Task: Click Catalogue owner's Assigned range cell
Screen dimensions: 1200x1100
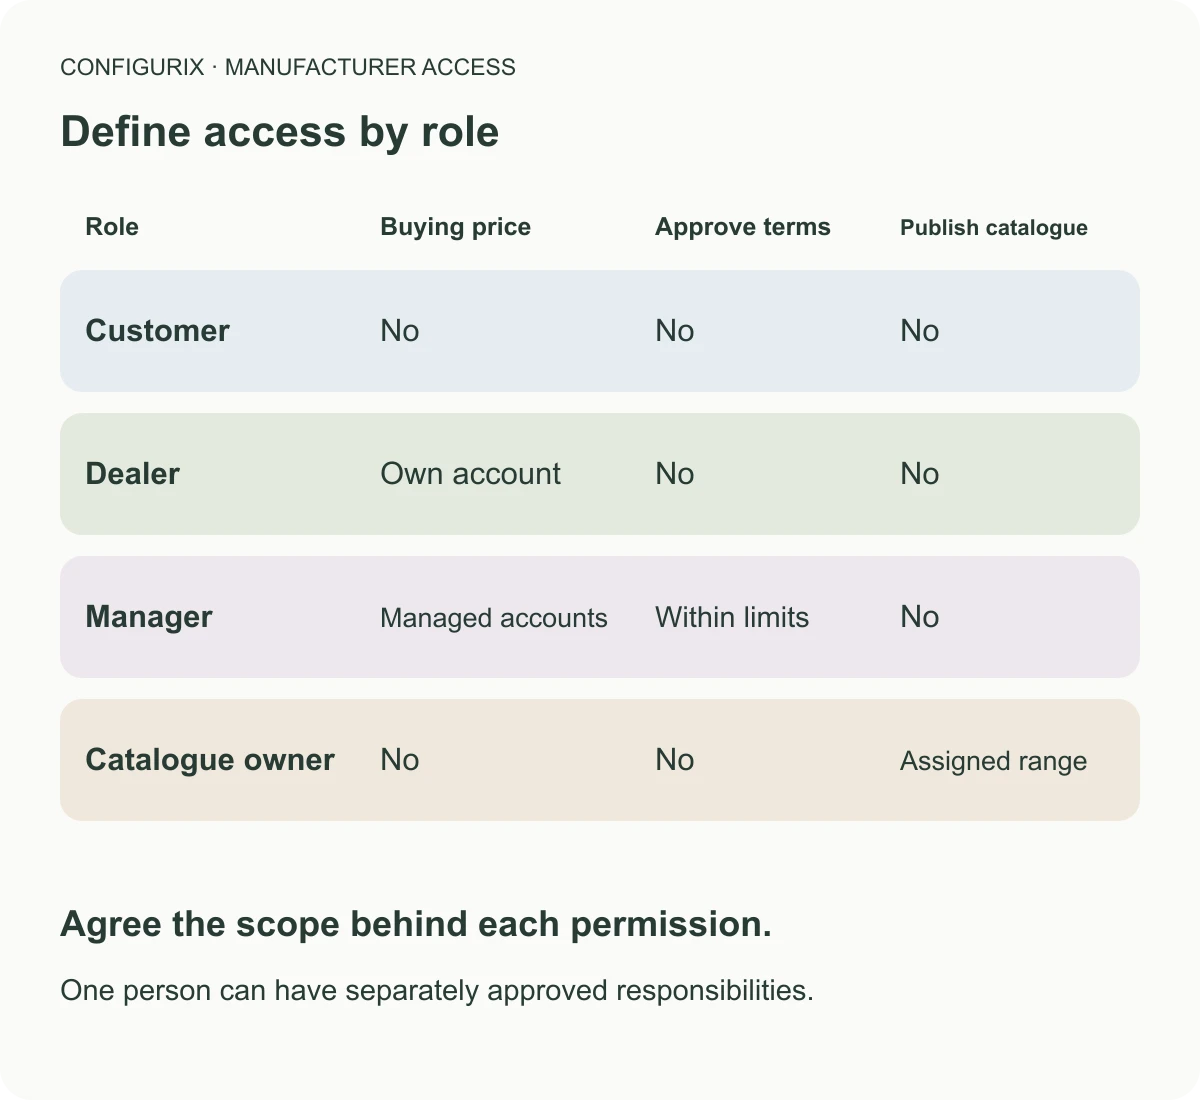Action: coord(993,761)
